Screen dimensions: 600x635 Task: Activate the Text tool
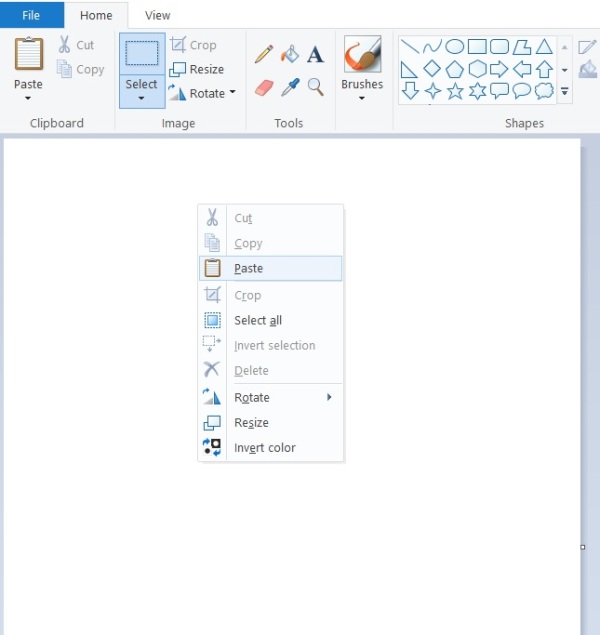coord(315,54)
